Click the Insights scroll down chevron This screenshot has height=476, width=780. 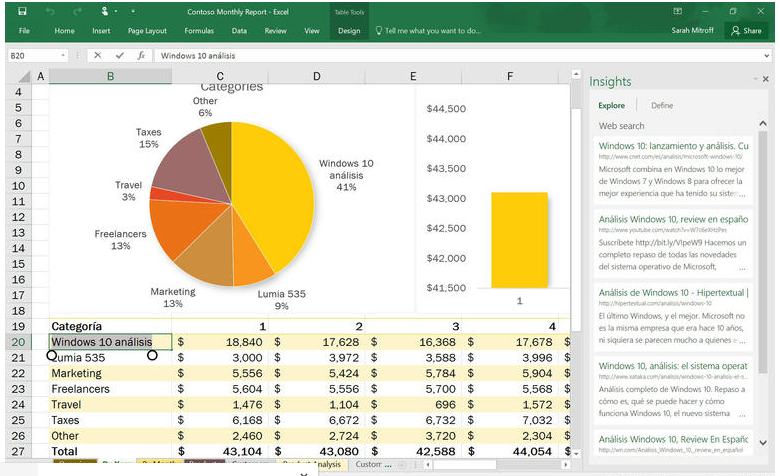click(x=763, y=442)
